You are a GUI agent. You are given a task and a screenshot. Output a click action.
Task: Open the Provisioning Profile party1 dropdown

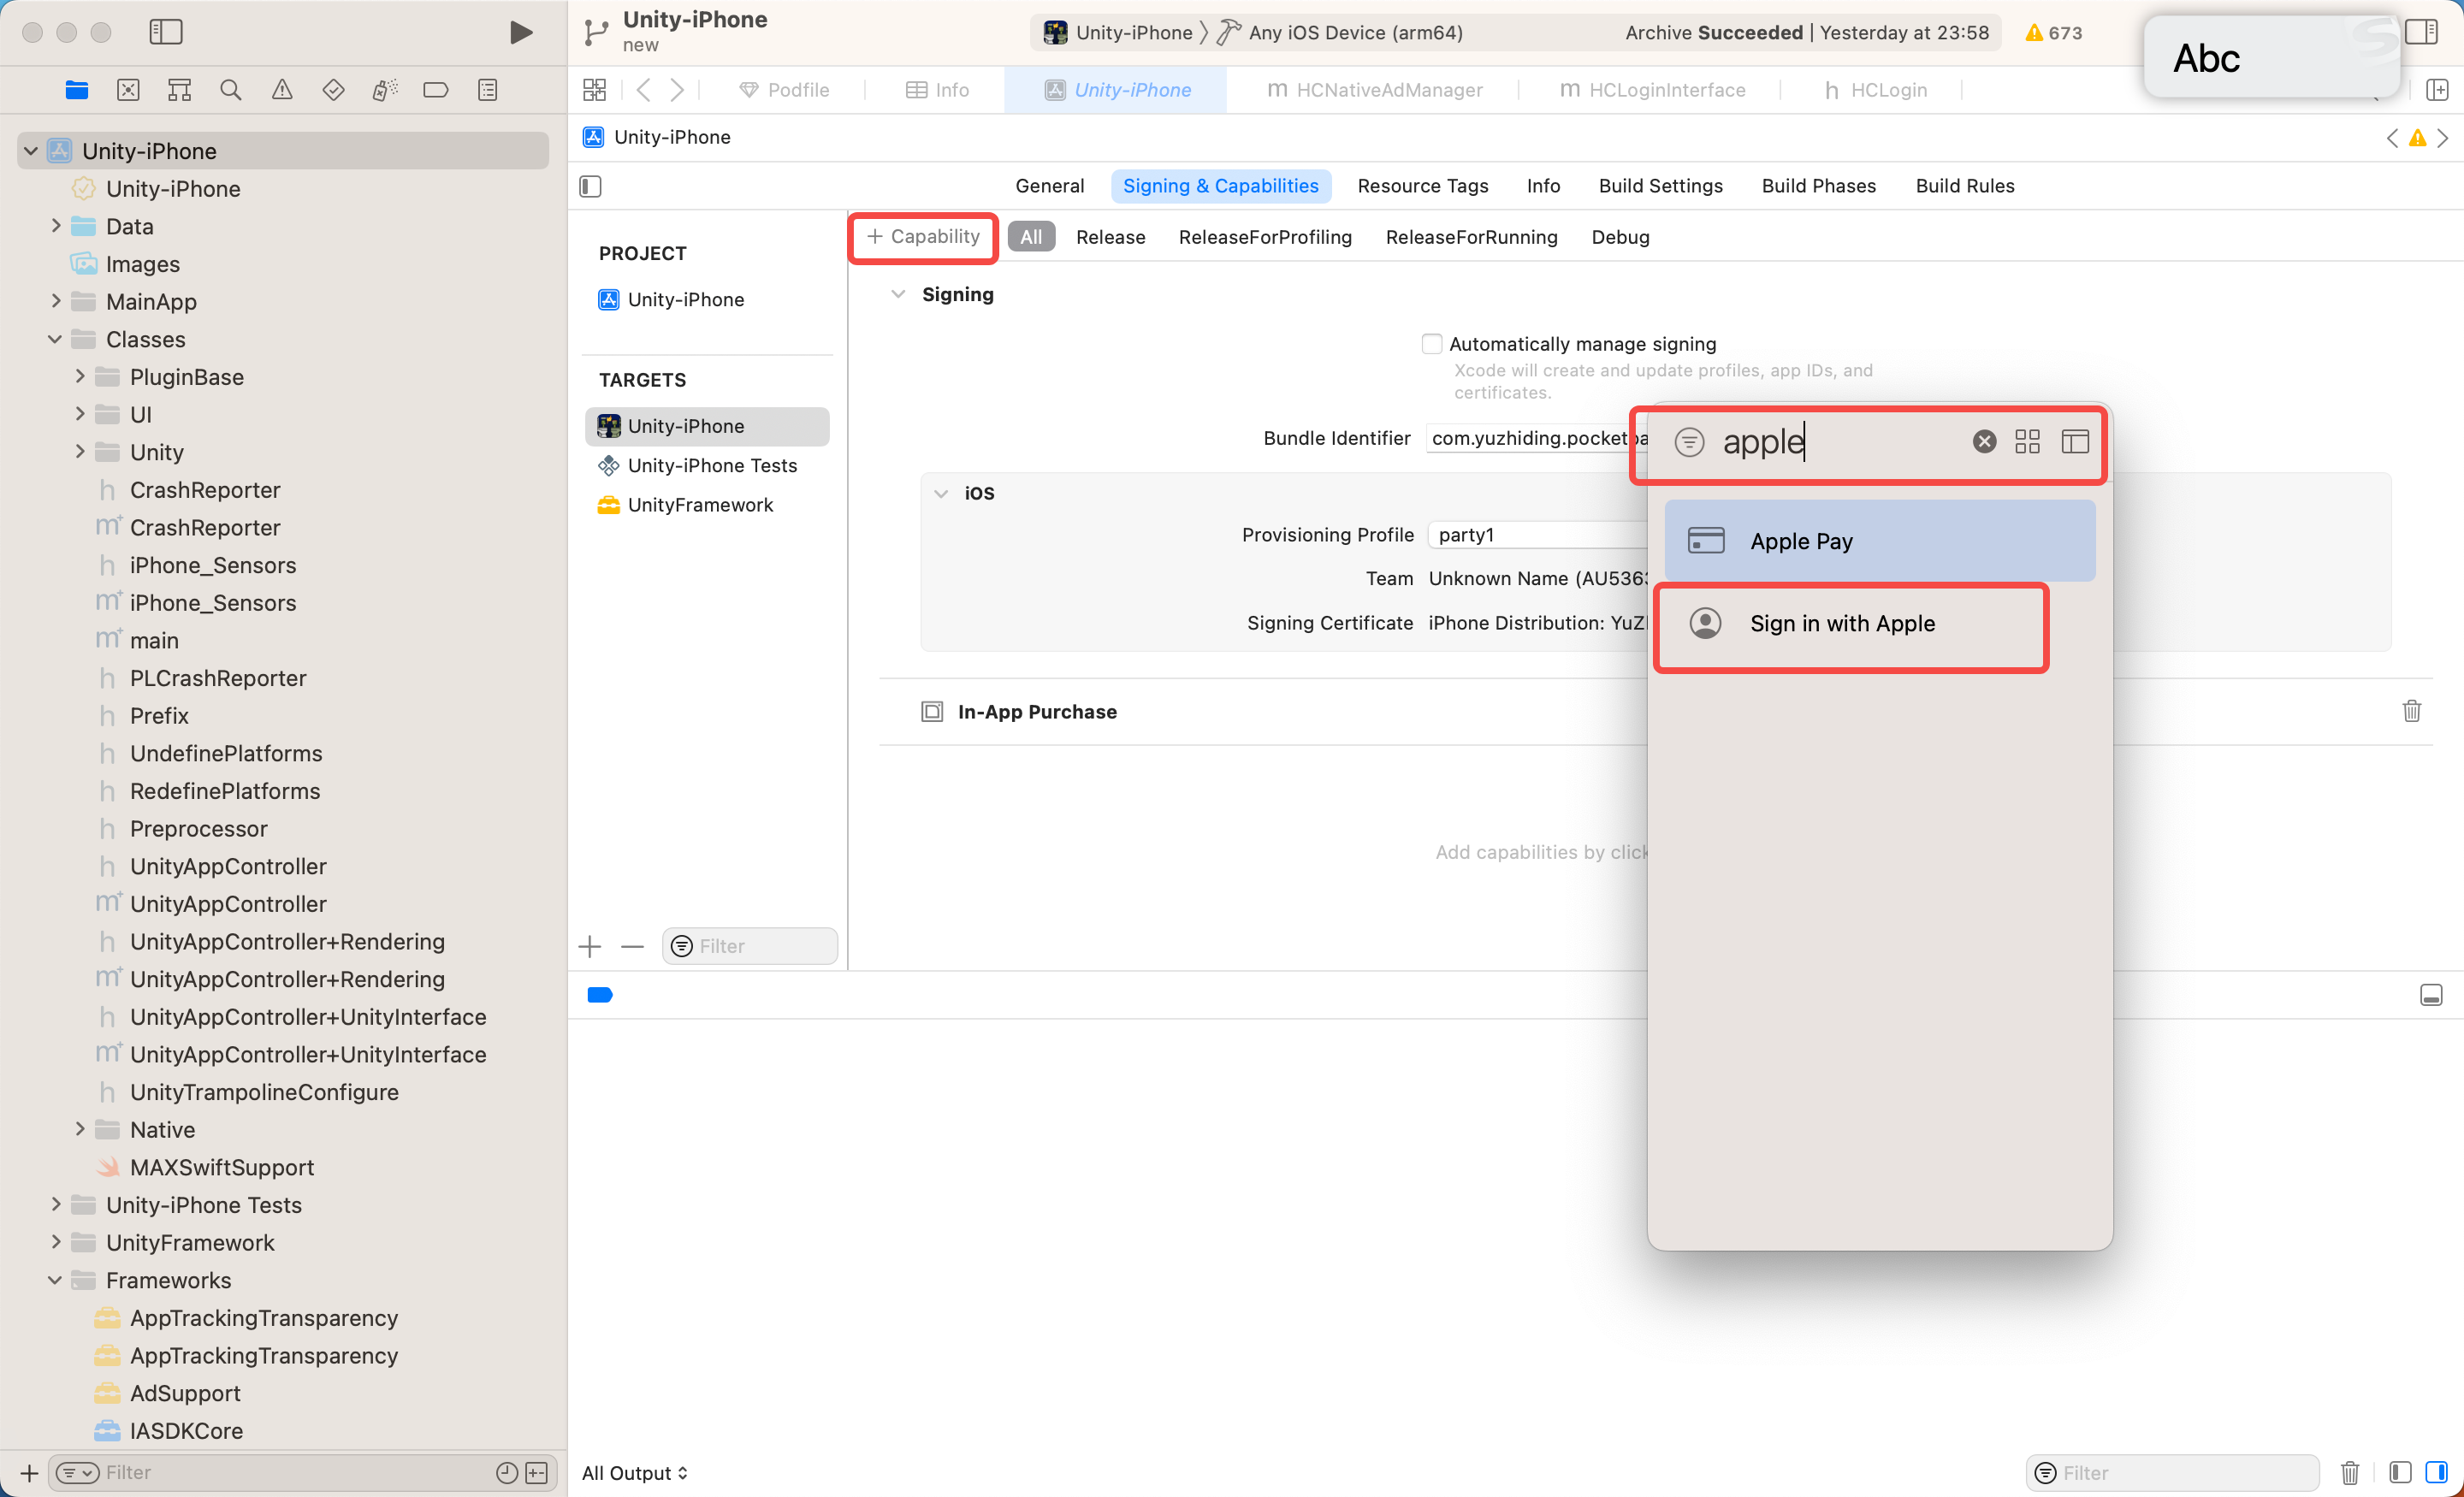click(1537, 534)
